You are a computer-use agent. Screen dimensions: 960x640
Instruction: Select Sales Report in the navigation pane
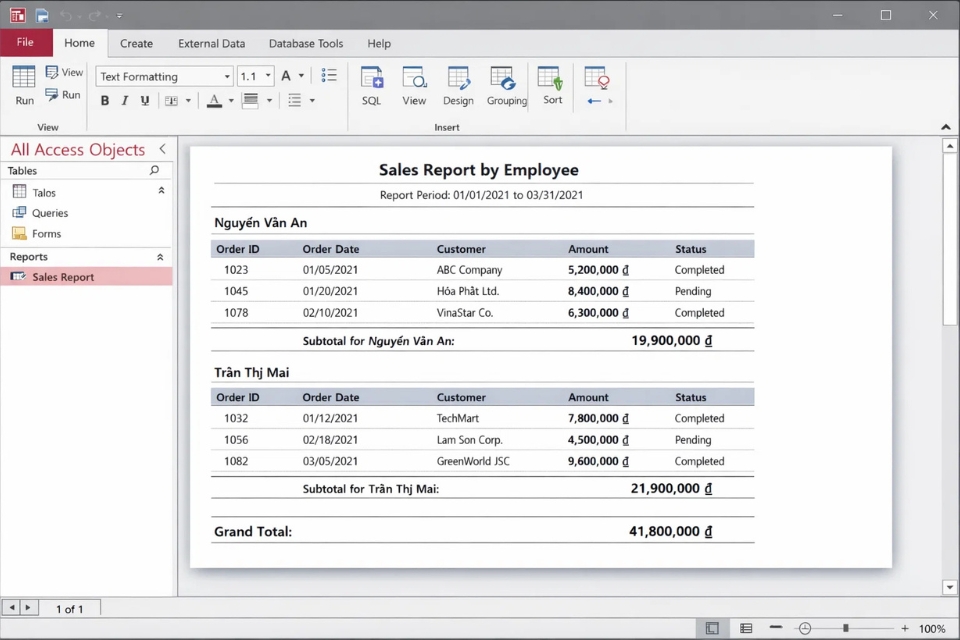[x=63, y=277]
